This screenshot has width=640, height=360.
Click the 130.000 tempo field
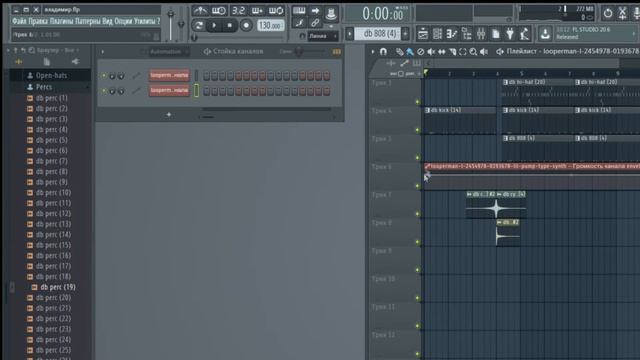(x=271, y=25)
